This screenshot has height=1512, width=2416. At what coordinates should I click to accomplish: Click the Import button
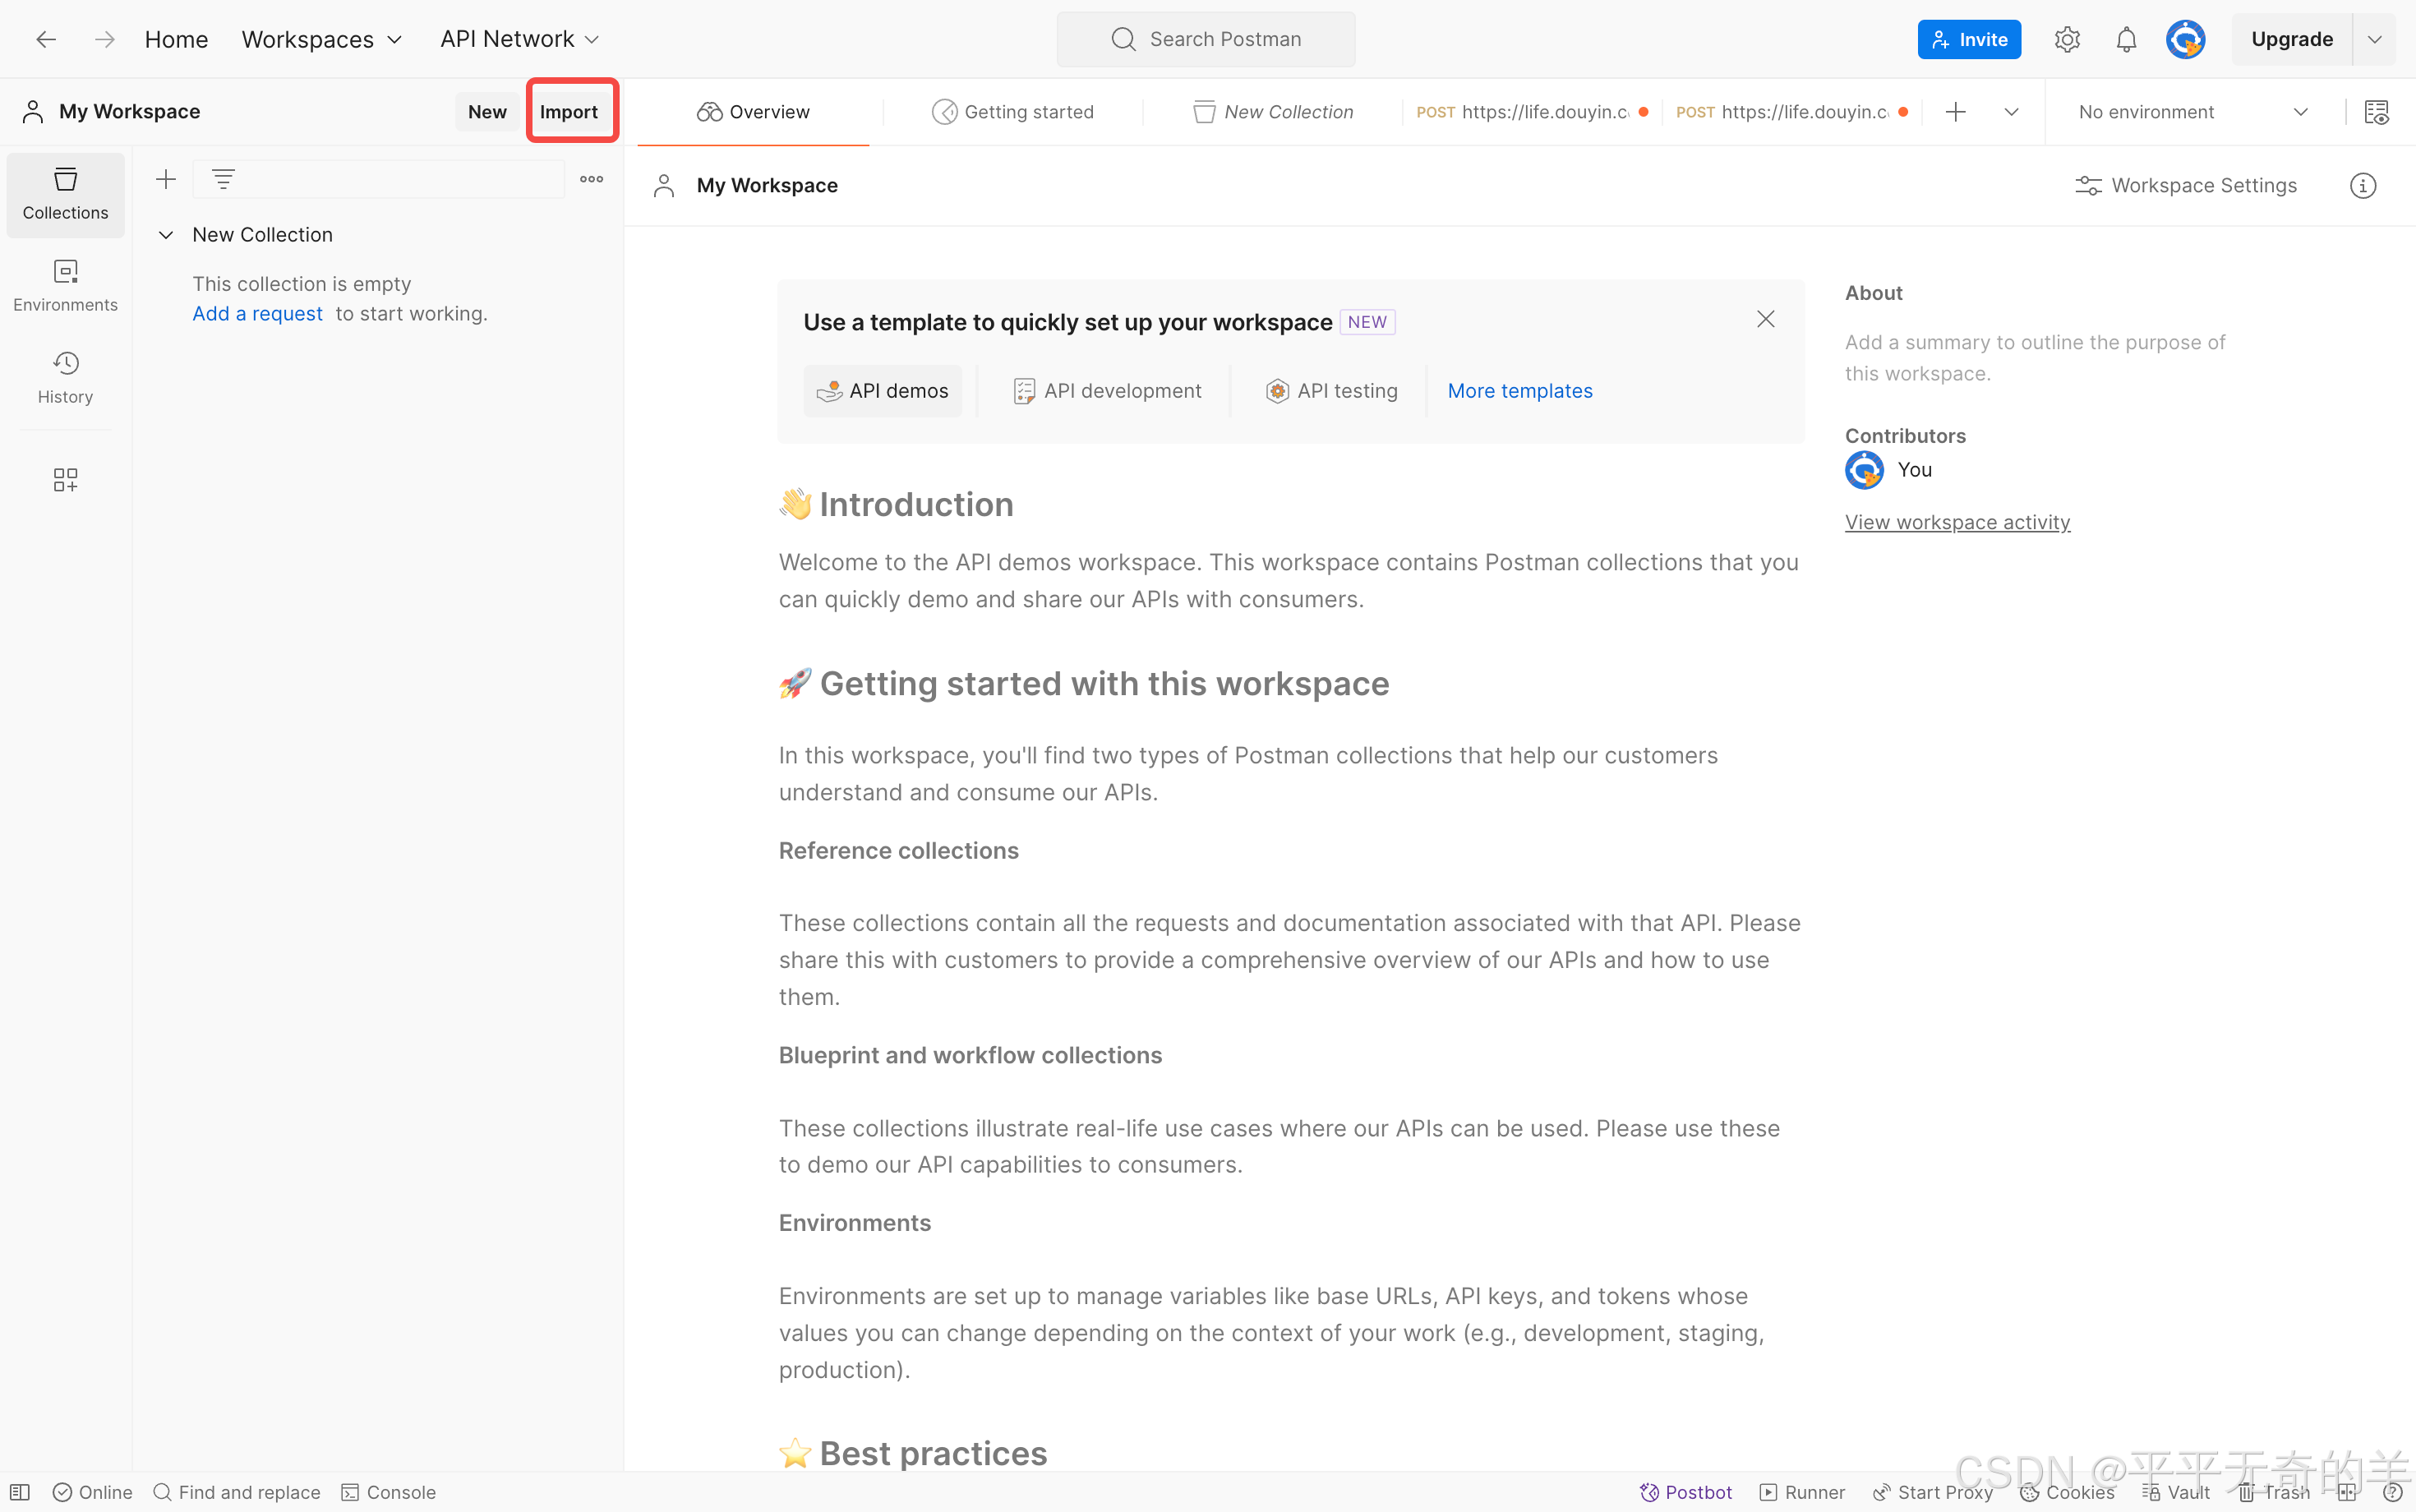(569, 112)
